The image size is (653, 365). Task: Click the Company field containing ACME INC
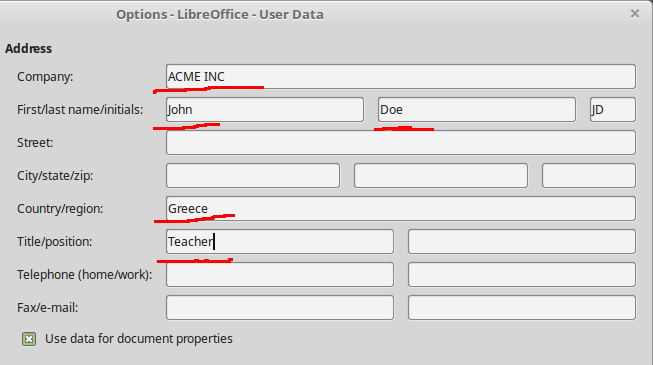coord(401,76)
